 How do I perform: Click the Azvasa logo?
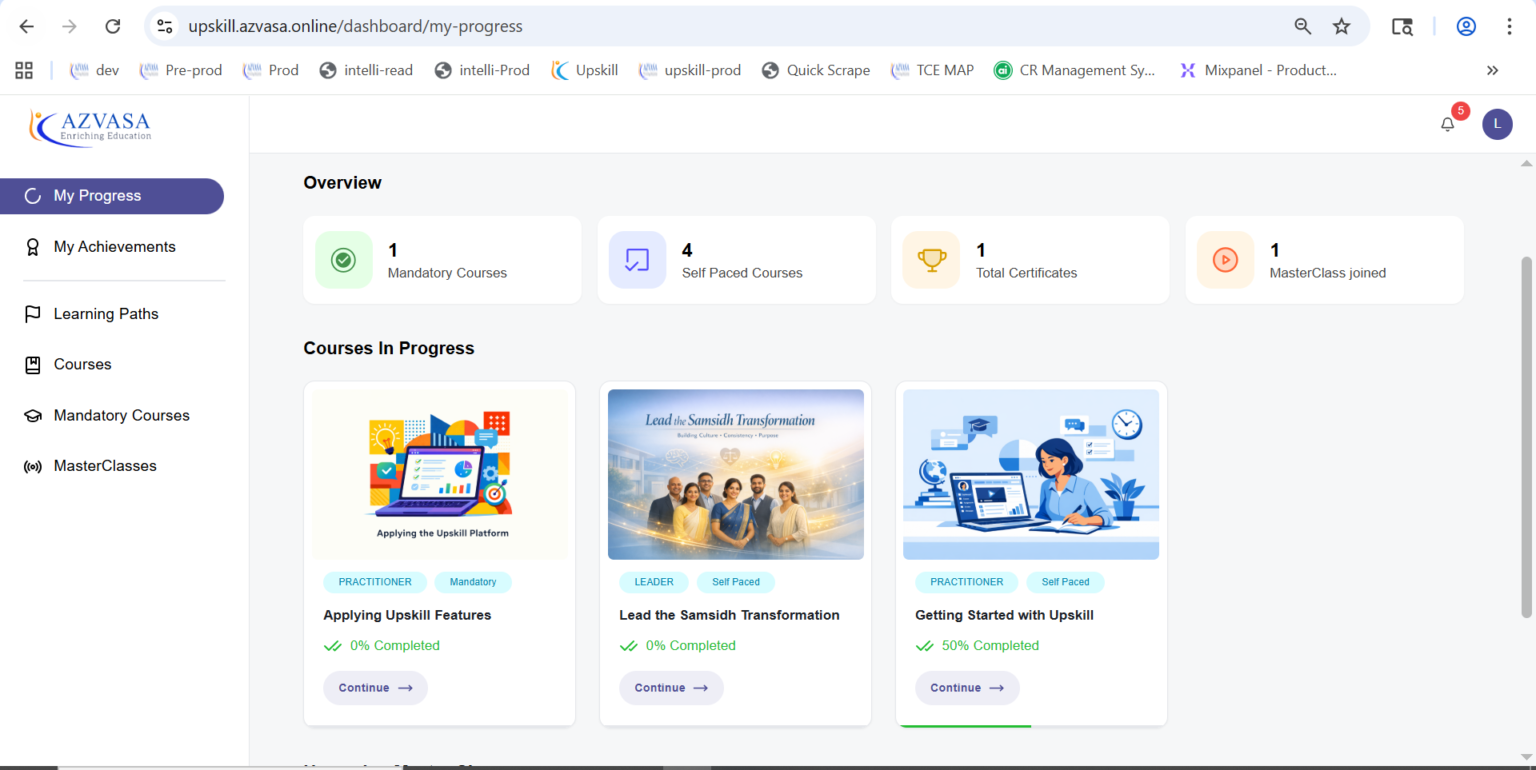point(90,127)
